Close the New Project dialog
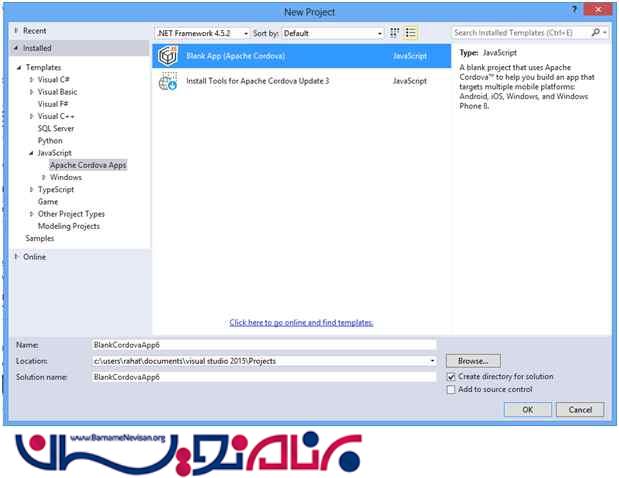This screenshot has height=478, width=619. tap(598, 10)
